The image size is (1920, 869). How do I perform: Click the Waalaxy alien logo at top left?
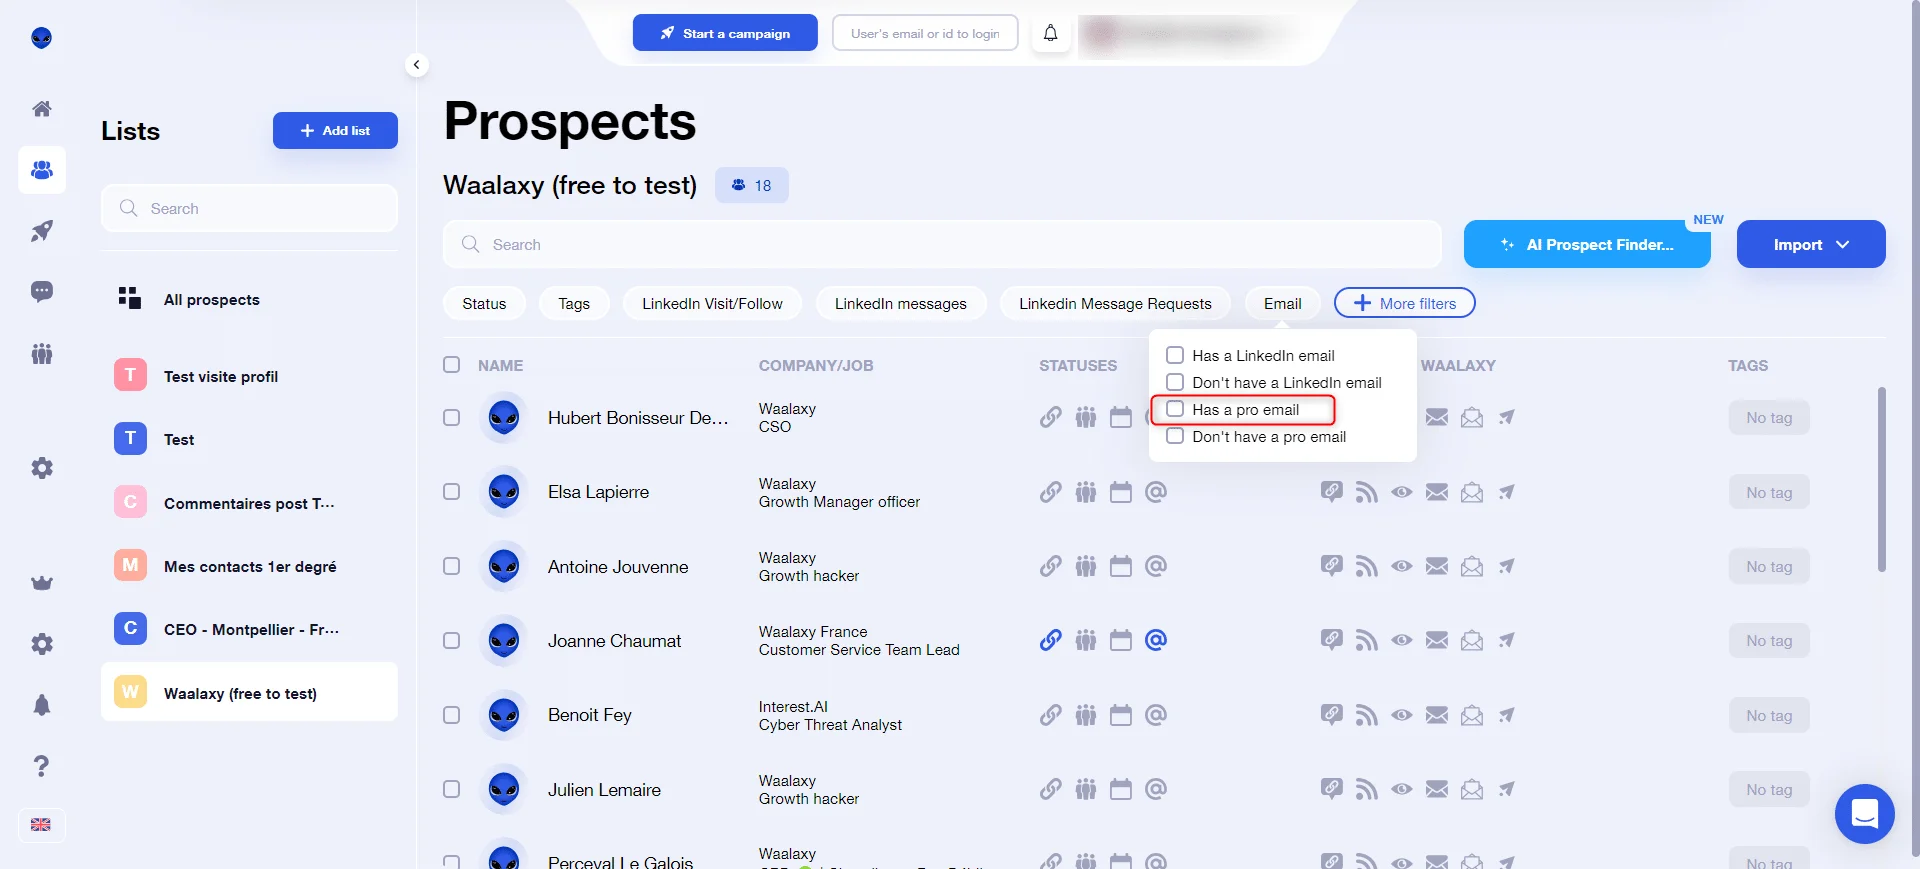pyautogui.click(x=41, y=38)
